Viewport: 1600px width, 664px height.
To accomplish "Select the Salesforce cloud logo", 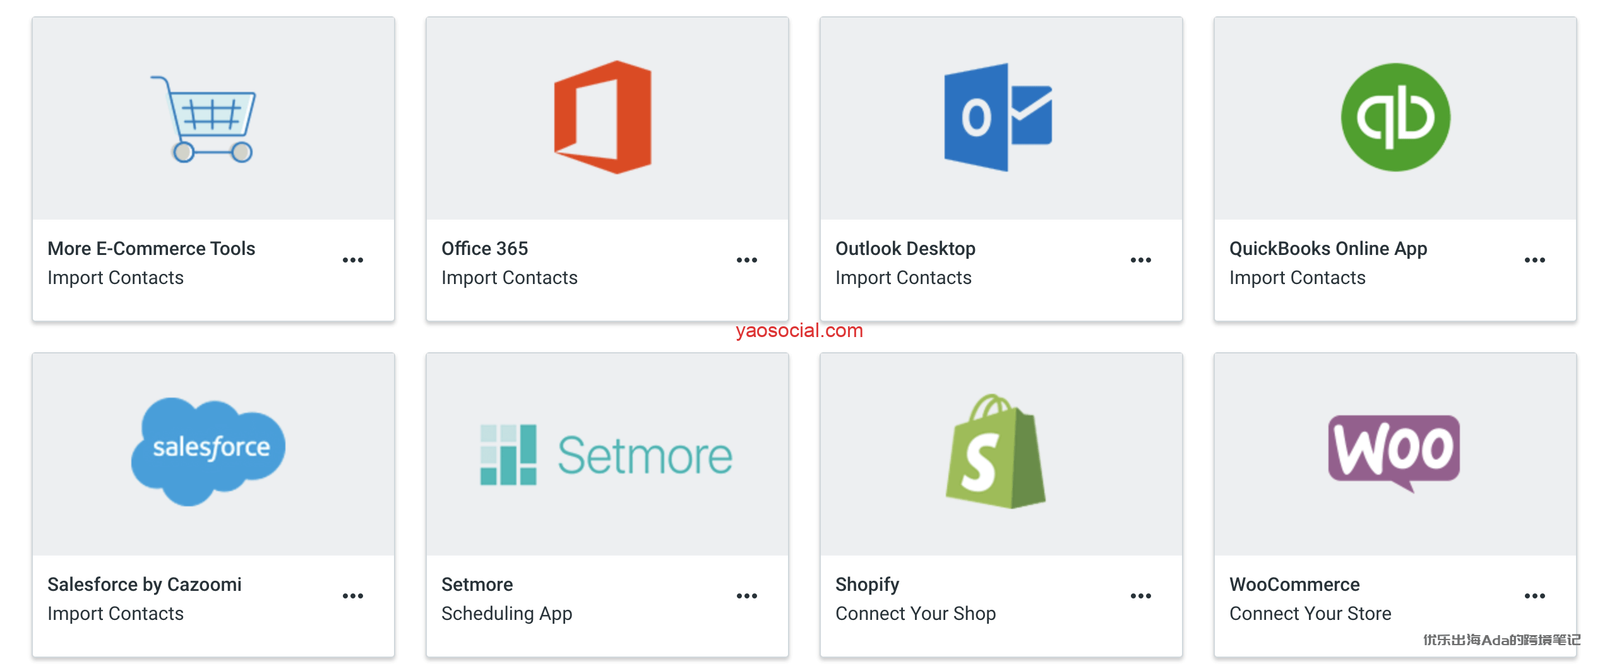I will (208, 451).
